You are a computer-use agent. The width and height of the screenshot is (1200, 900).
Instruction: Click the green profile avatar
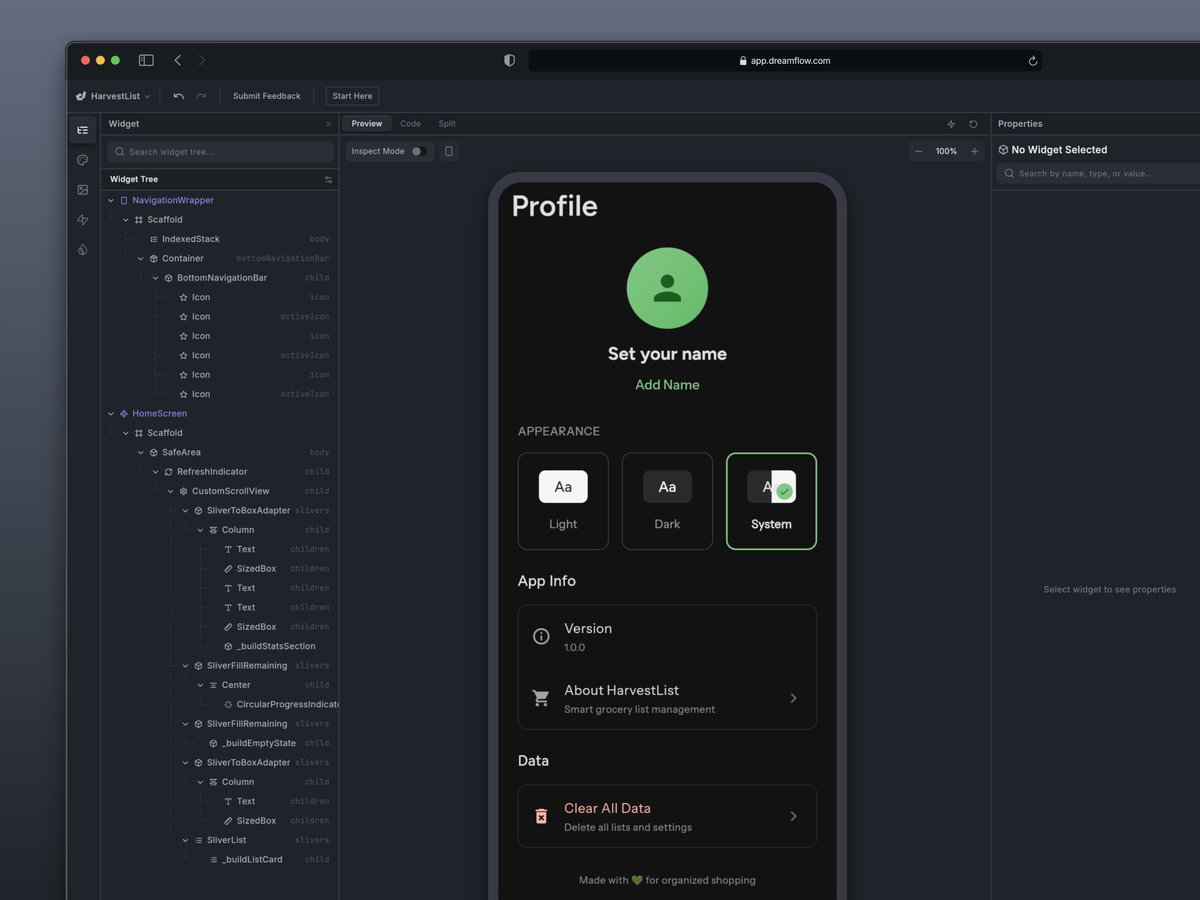pyautogui.click(x=667, y=288)
